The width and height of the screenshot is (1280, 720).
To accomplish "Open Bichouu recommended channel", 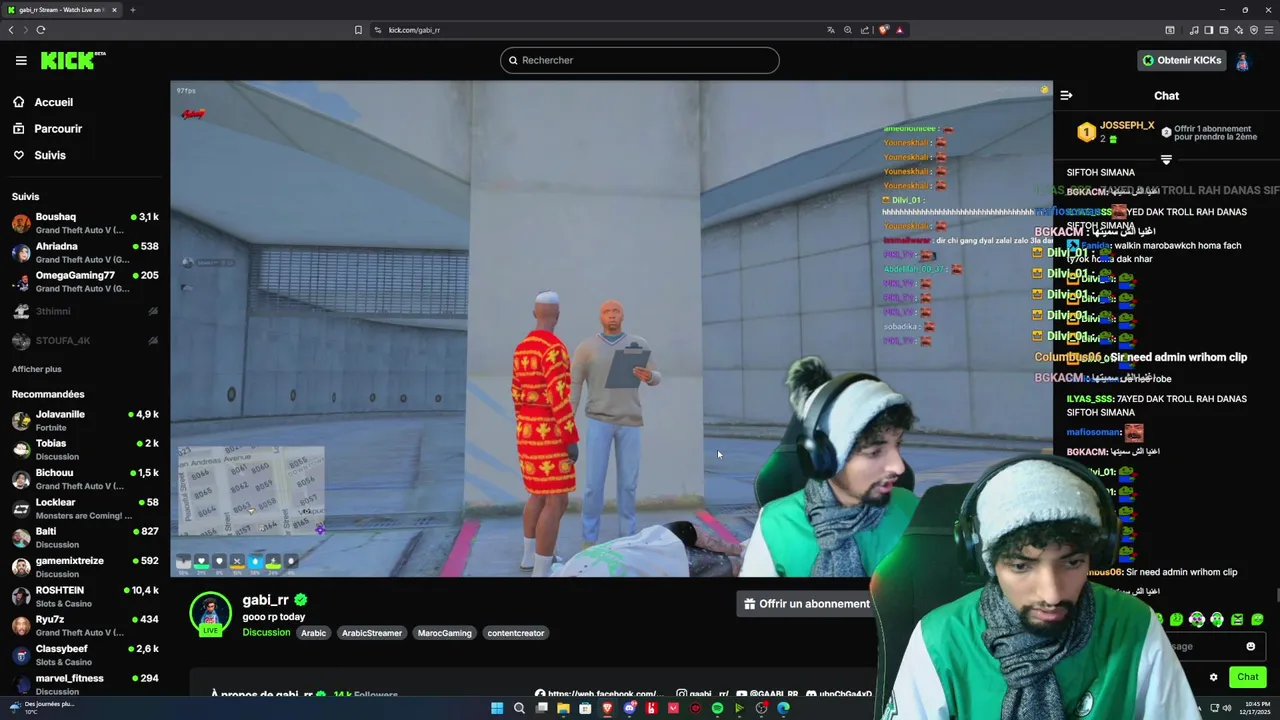I will click(x=85, y=479).
